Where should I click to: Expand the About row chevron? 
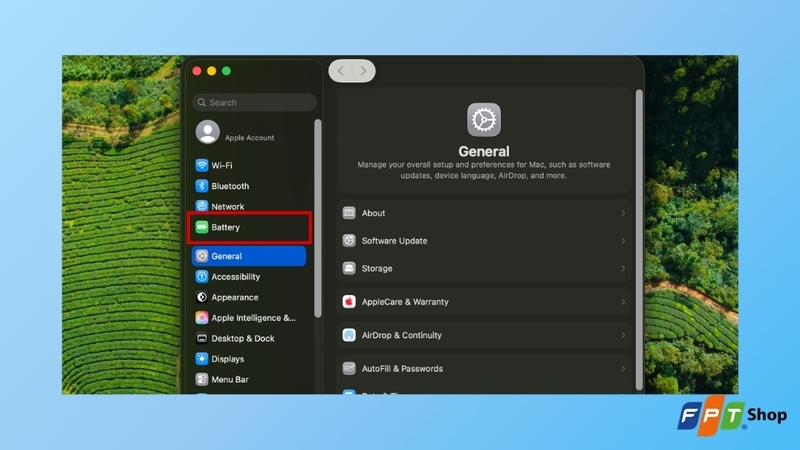[623, 213]
